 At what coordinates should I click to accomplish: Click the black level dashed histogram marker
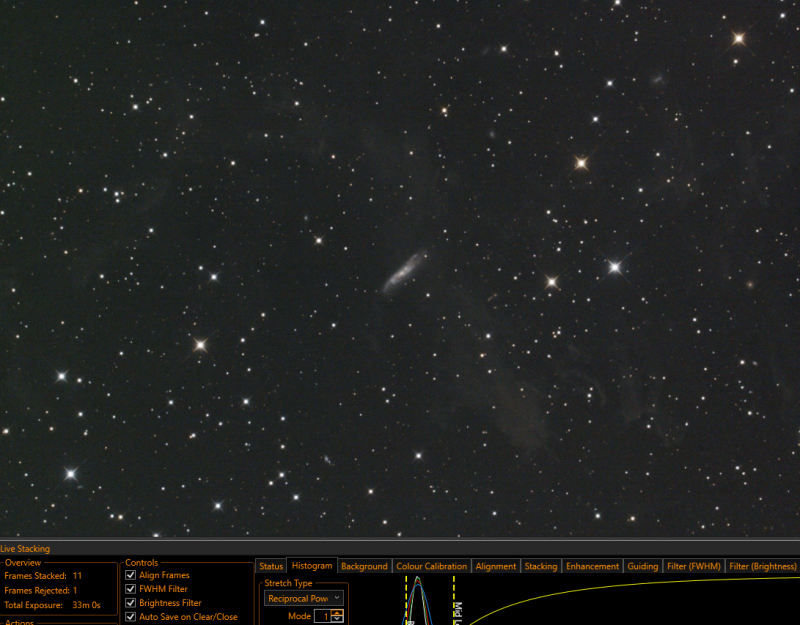point(407,600)
